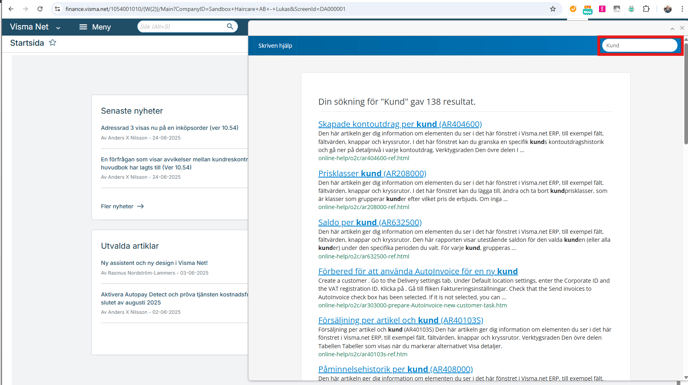Click the Utvalda artiklar heading

click(x=130, y=246)
